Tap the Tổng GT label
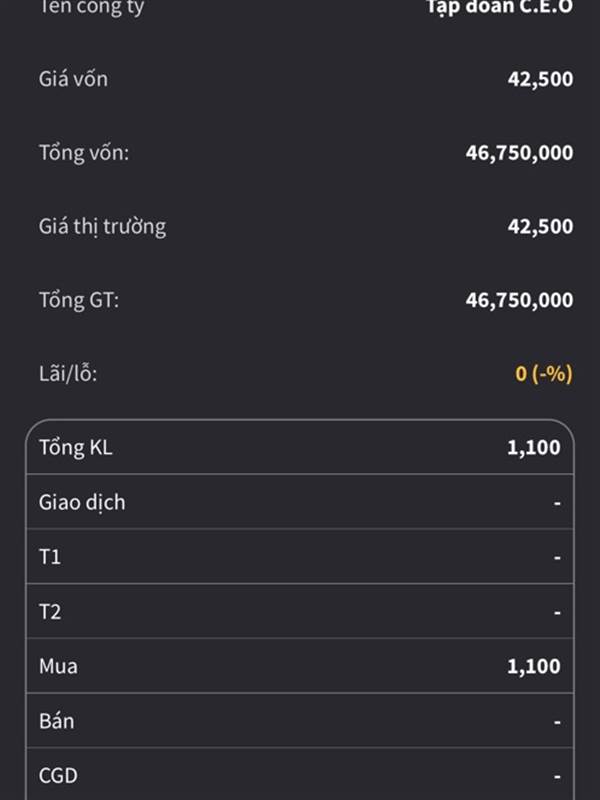600x800 pixels. coord(79,300)
